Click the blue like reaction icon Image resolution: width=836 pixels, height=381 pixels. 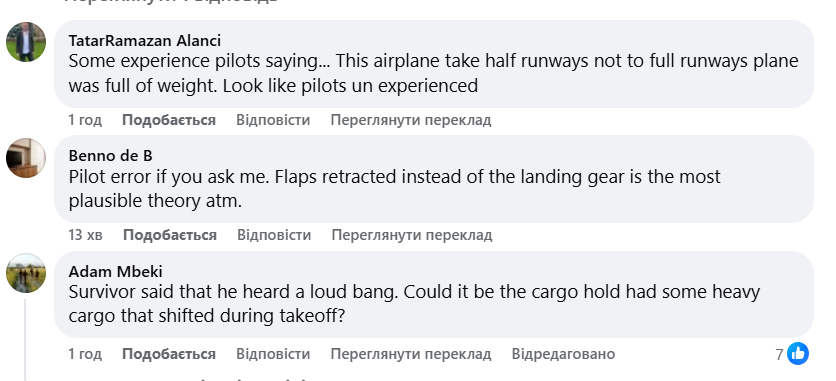click(798, 354)
